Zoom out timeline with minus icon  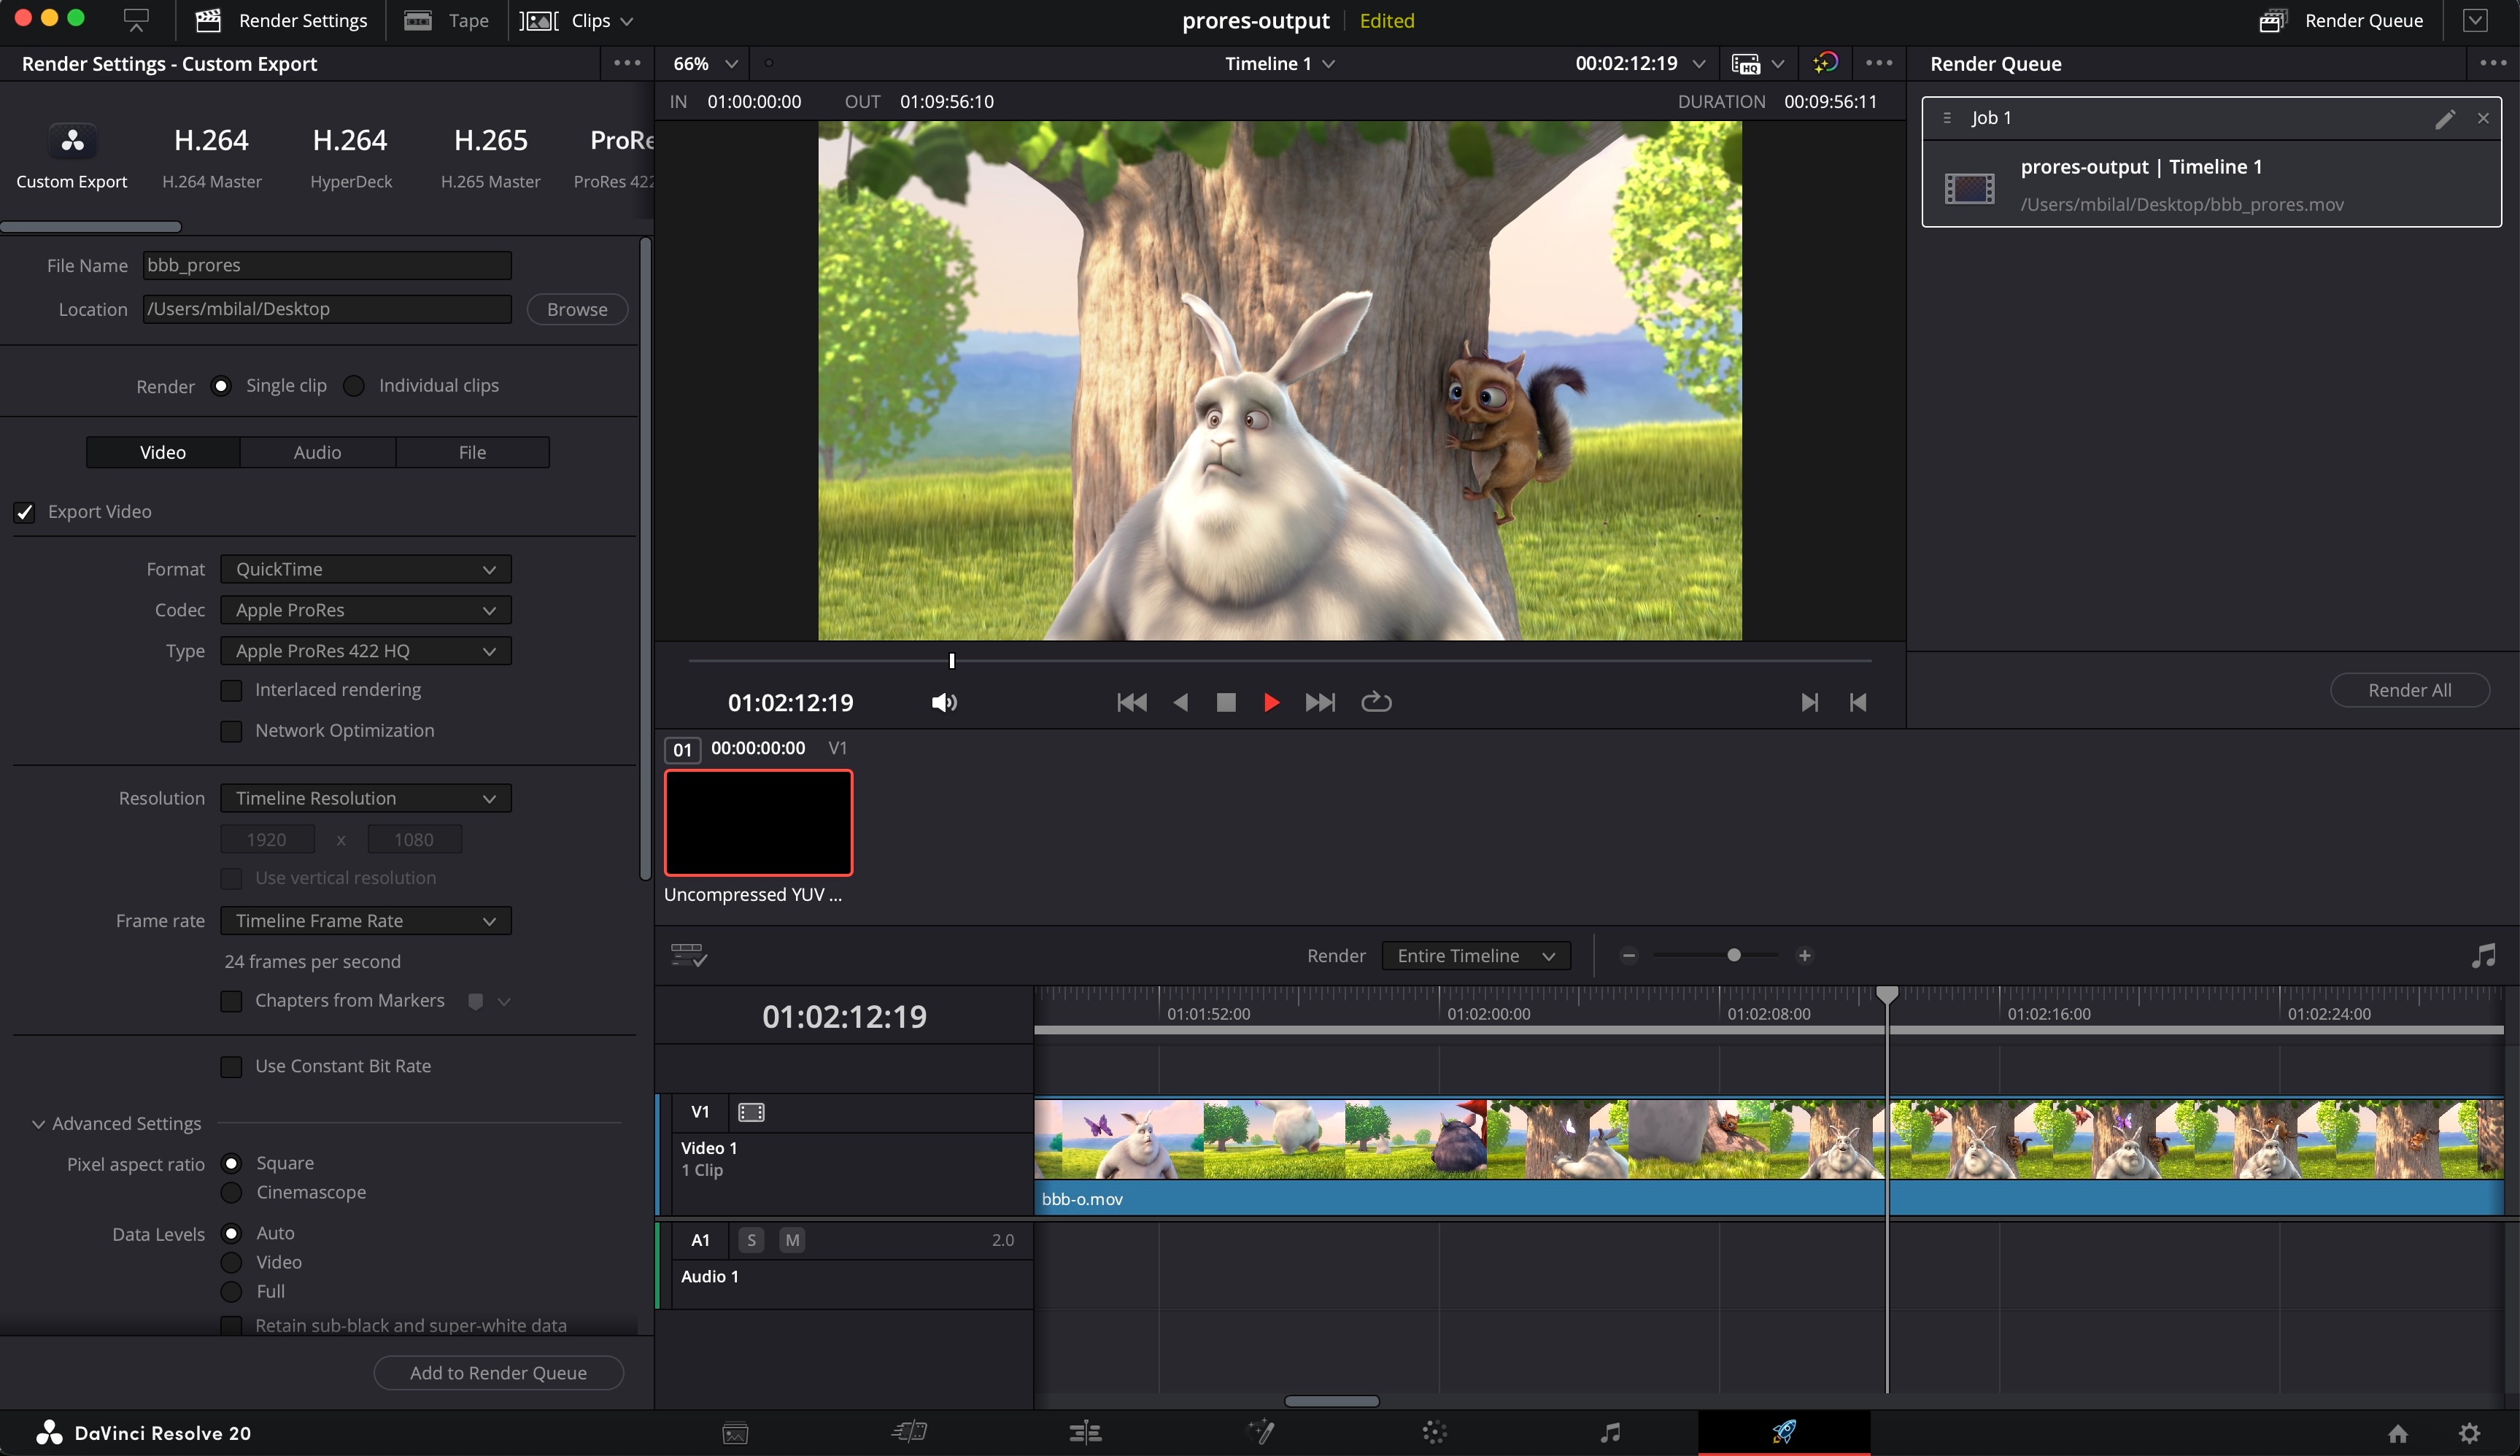coord(1629,955)
